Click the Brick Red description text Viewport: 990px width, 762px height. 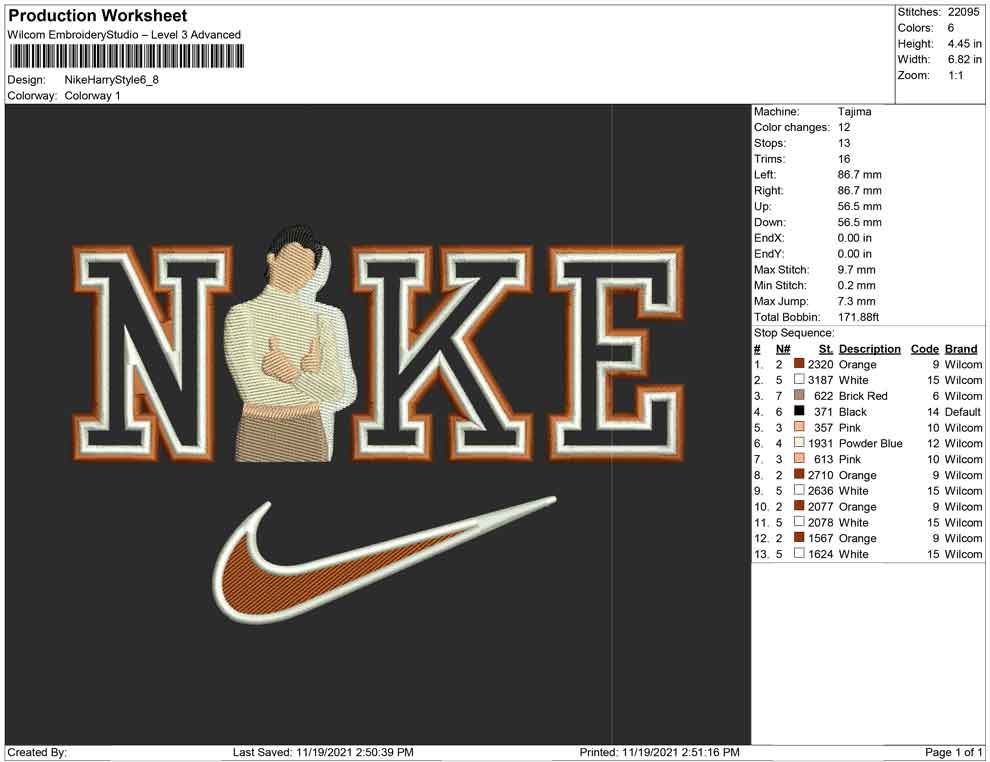coord(862,396)
